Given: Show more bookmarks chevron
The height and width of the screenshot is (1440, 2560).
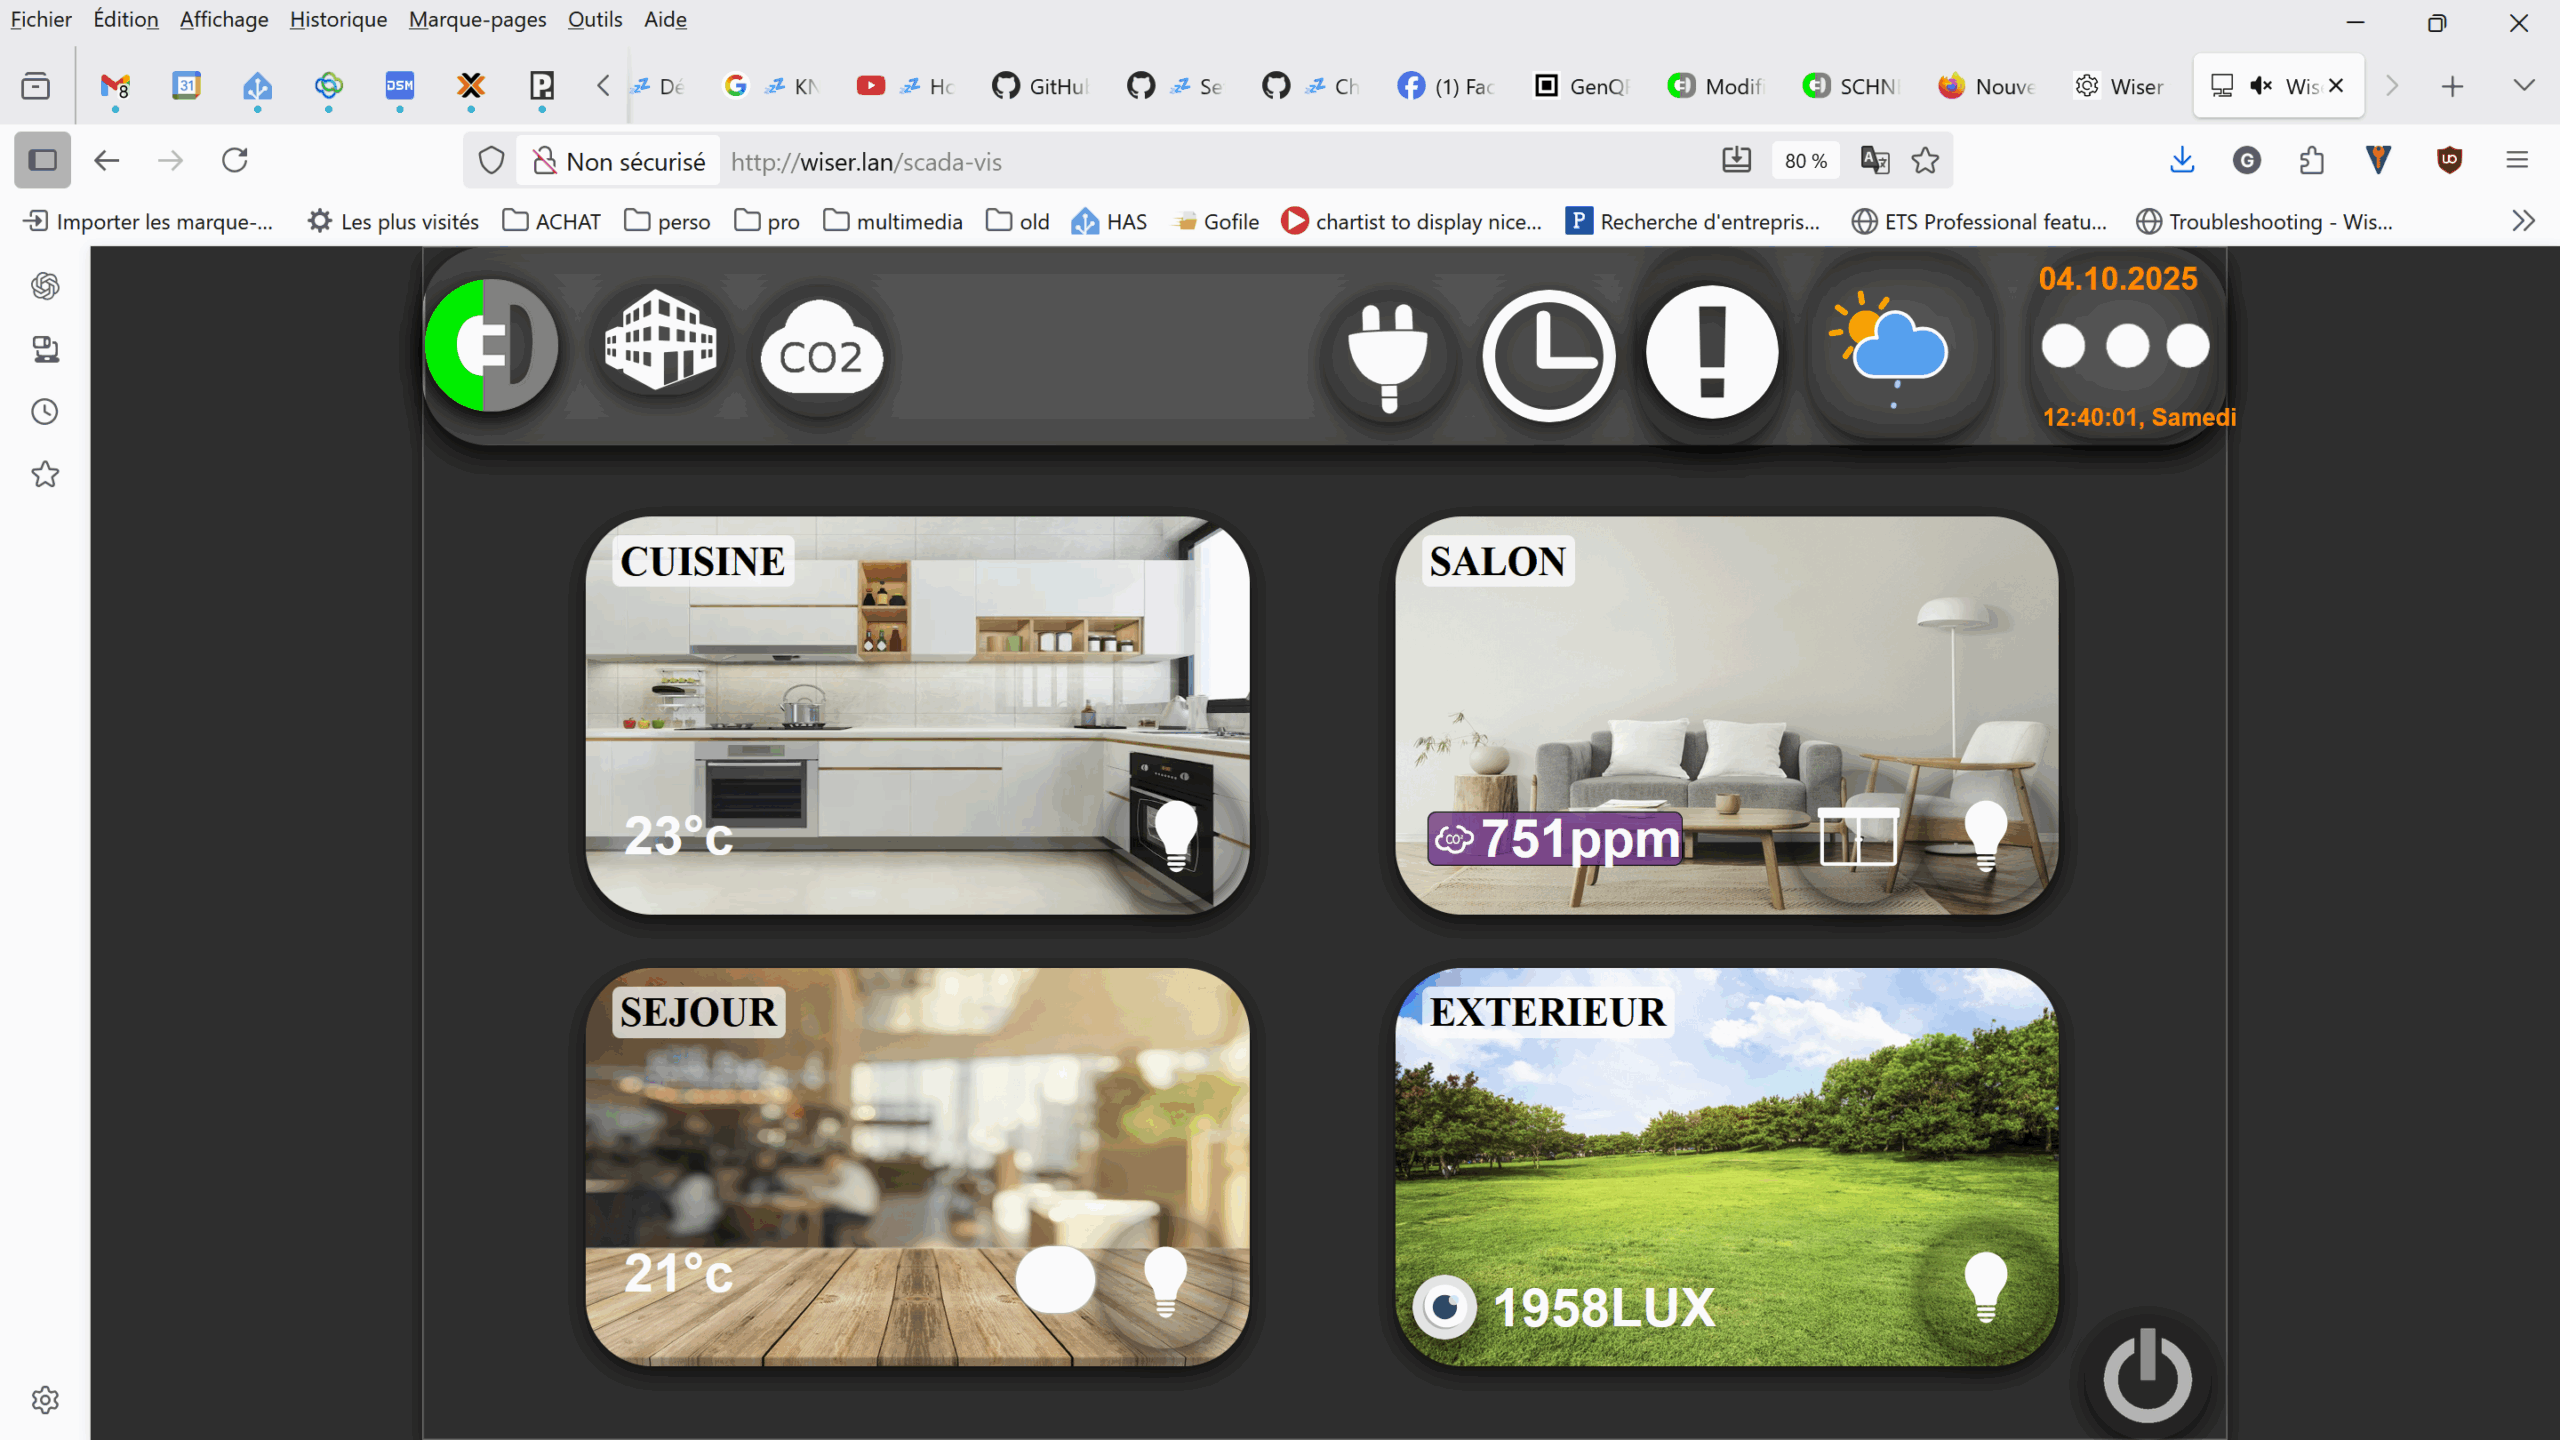Looking at the screenshot, I should (2523, 221).
